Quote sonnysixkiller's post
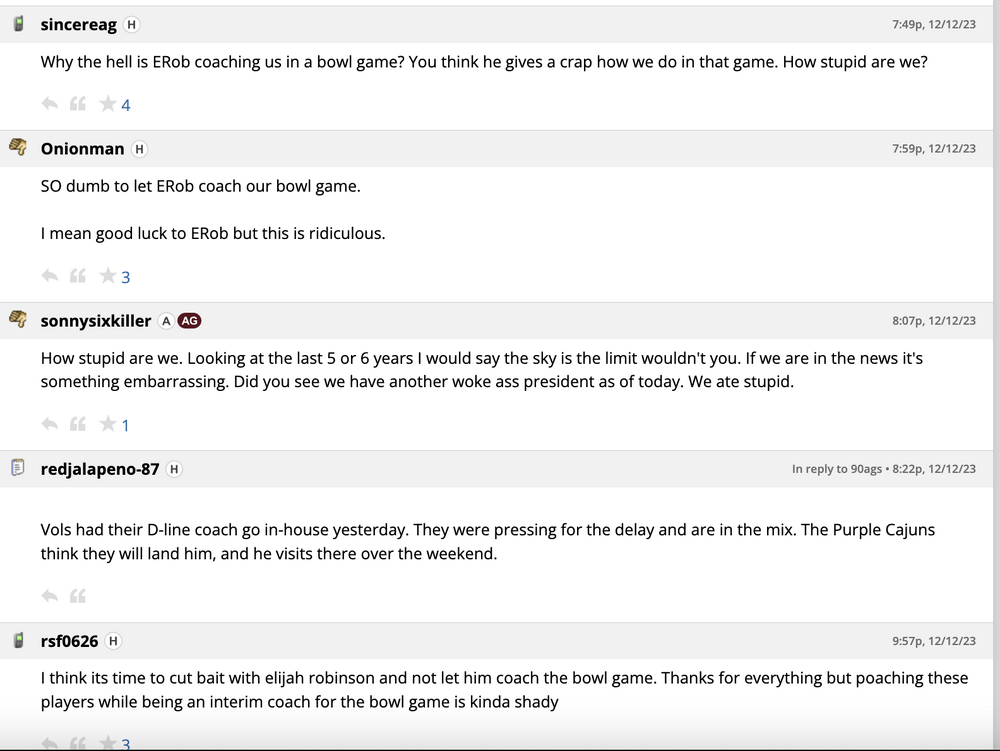Image resolution: width=1000 pixels, height=751 pixels. pyautogui.click(x=78, y=424)
